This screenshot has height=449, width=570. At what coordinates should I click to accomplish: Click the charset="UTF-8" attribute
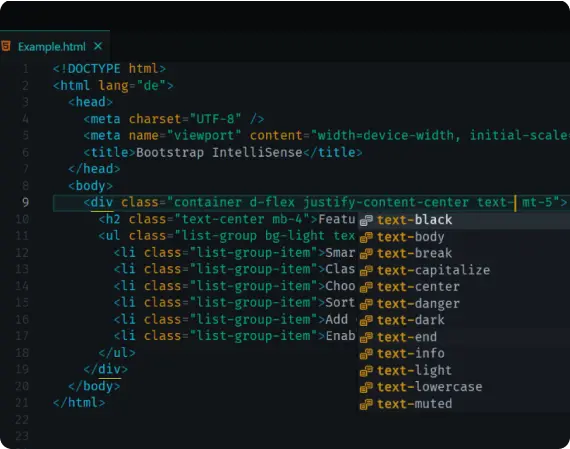pos(185,119)
